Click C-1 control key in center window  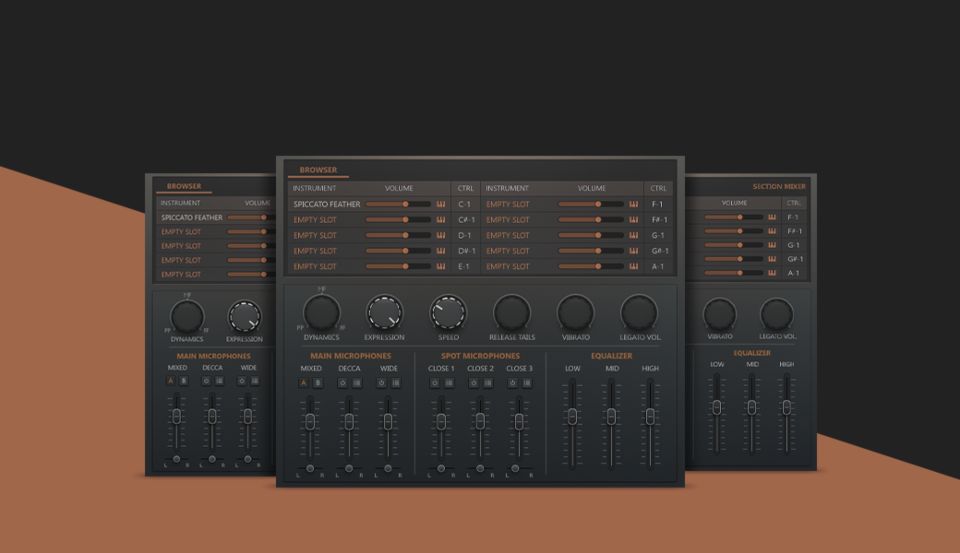465,204
